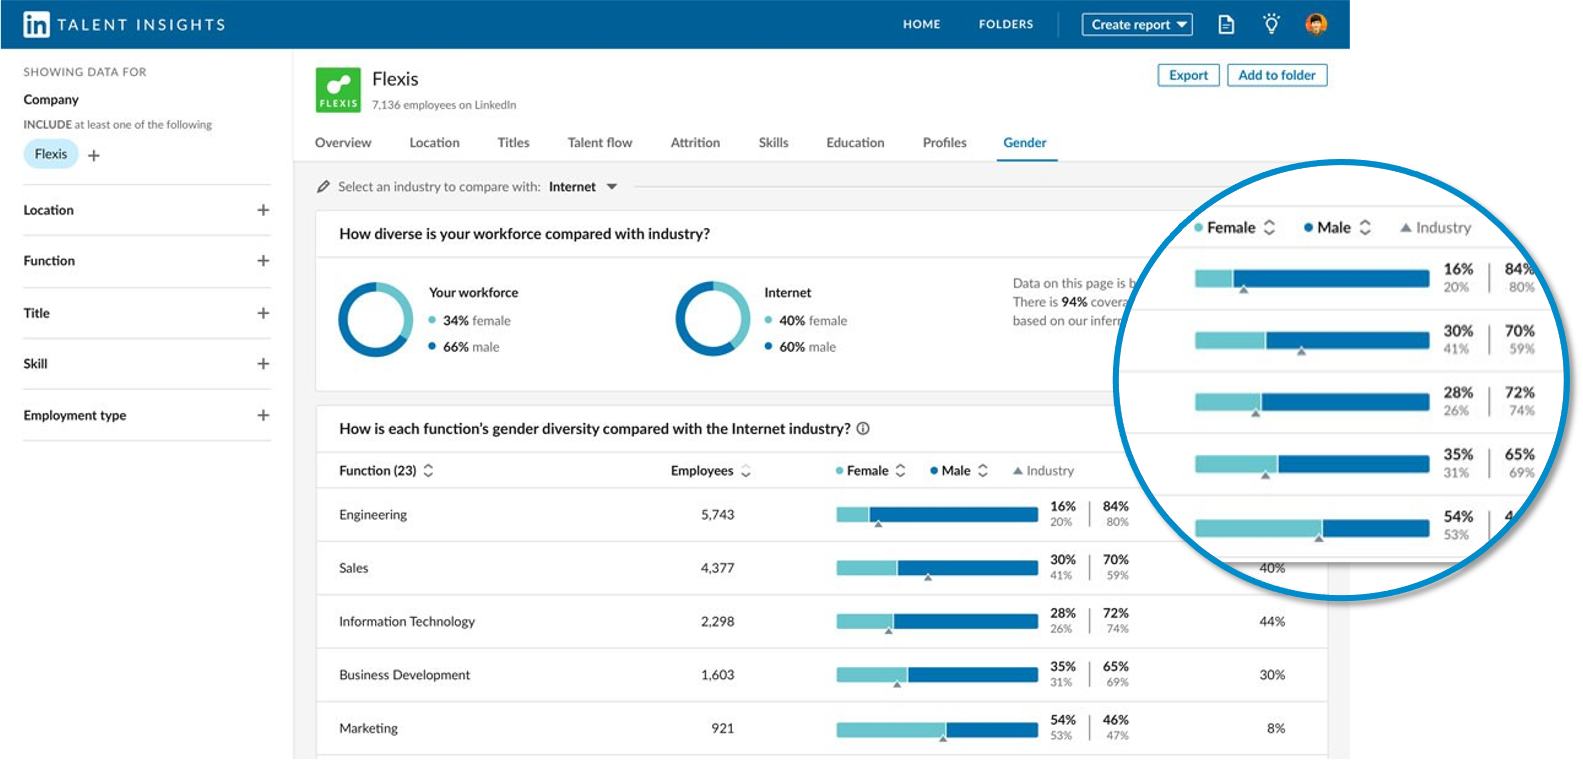Click the Export button
Image resolution: width=1583 pixels, height=760 pixels.
[x=1188, y=75]
